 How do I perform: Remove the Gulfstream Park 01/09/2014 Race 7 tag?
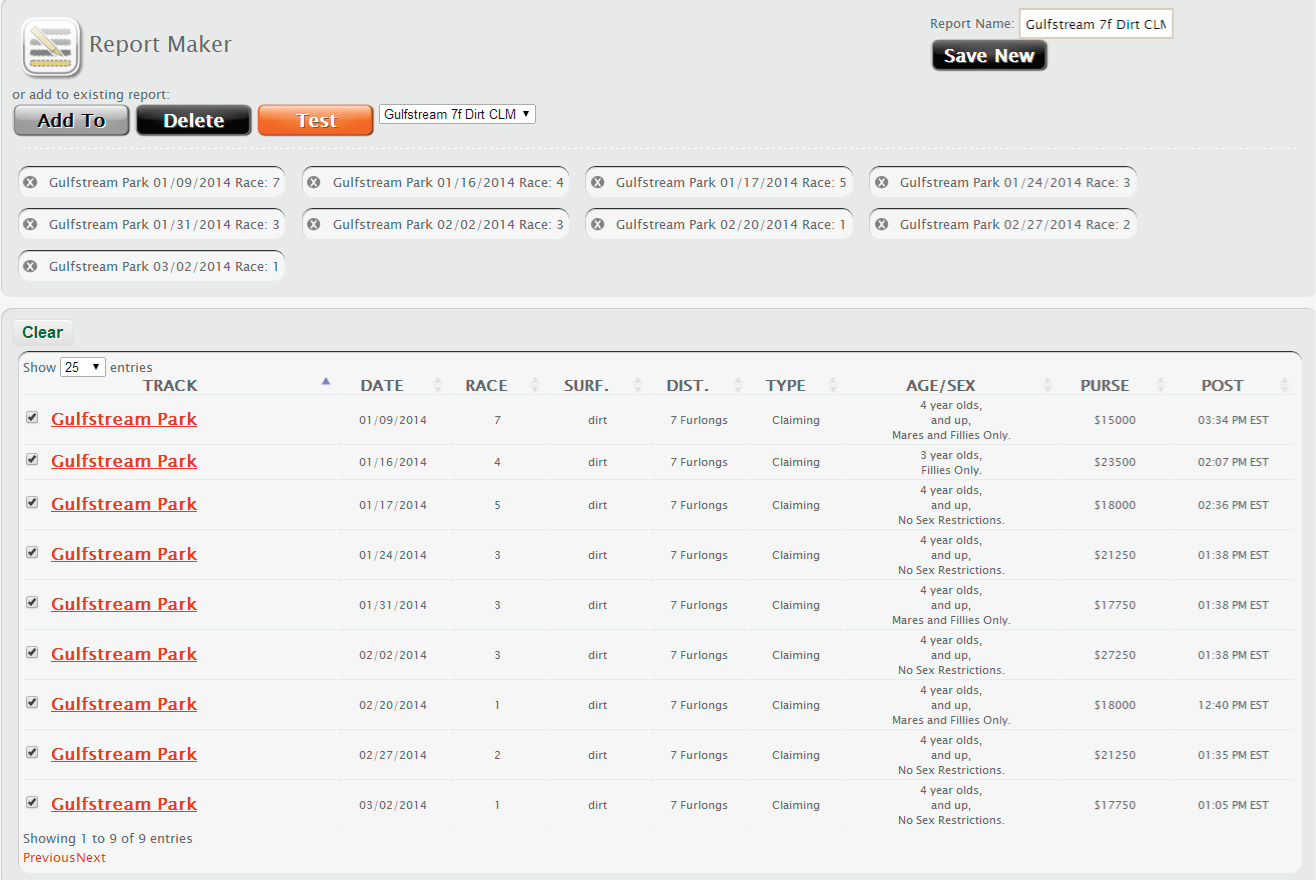[30, 182]
